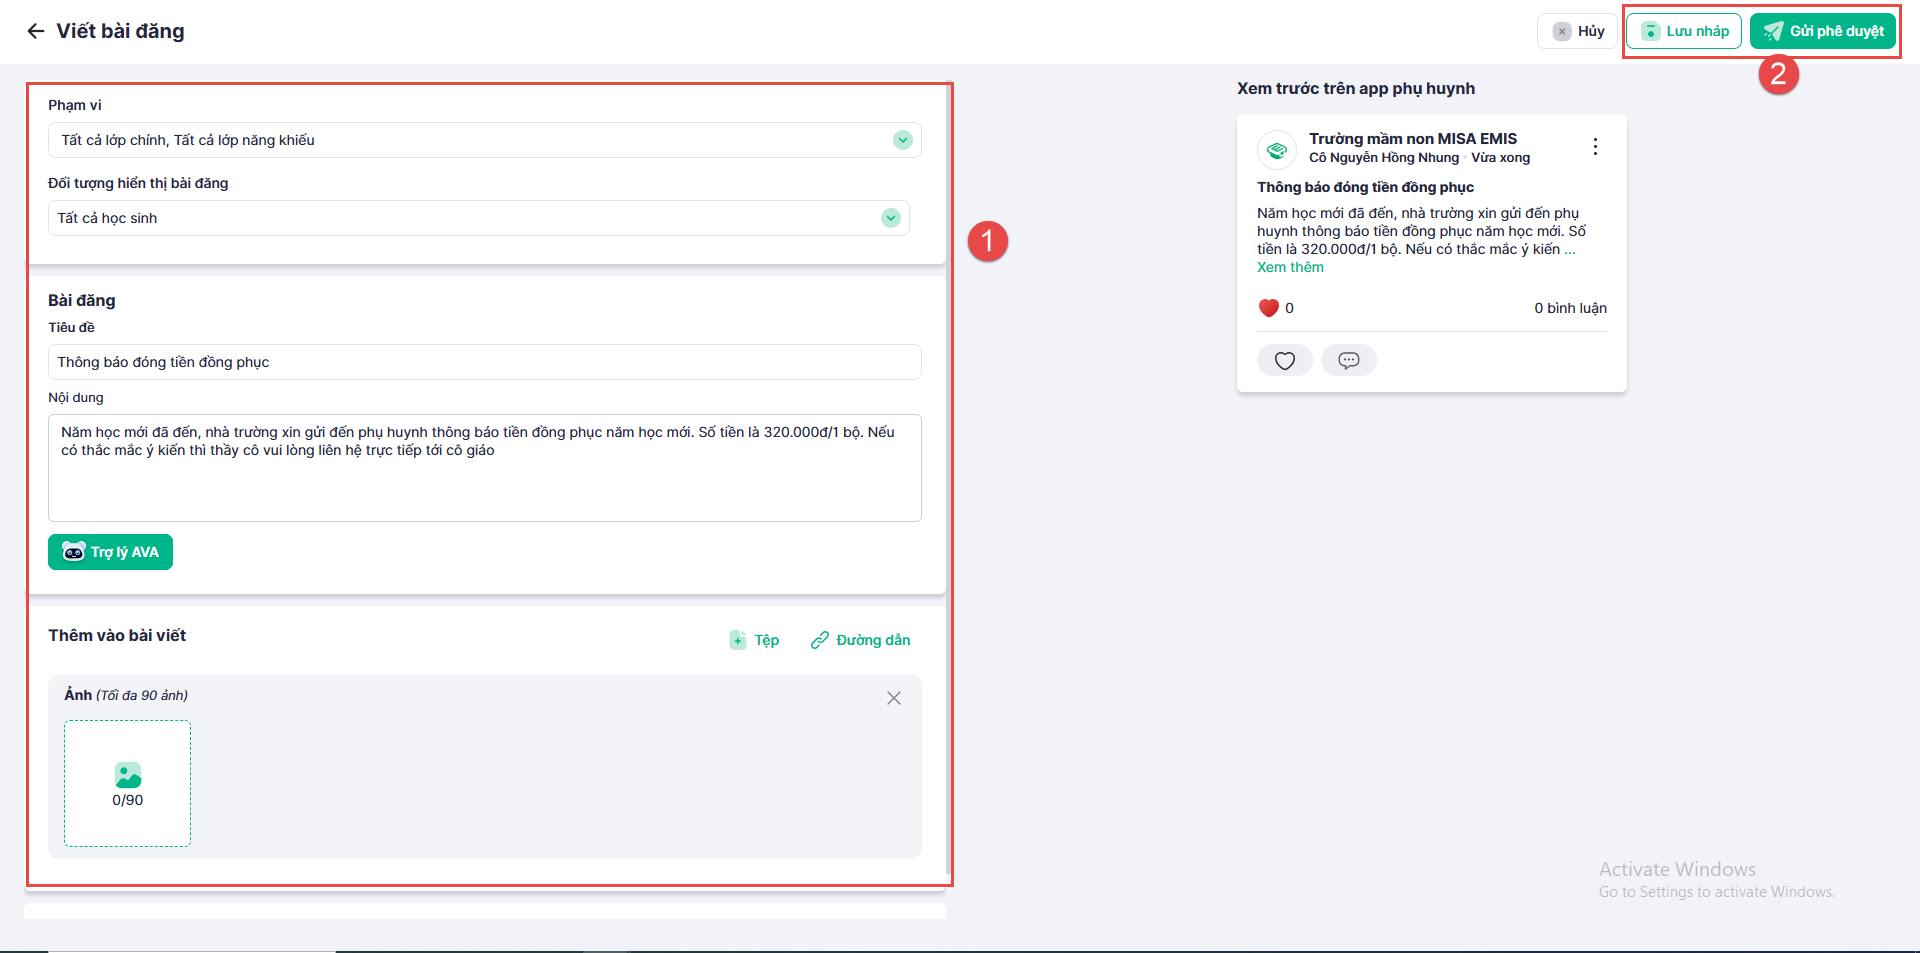This screenshot has height=953, width=1920.
Task: Go back using the left arrow icon
Action: [36, 31]
